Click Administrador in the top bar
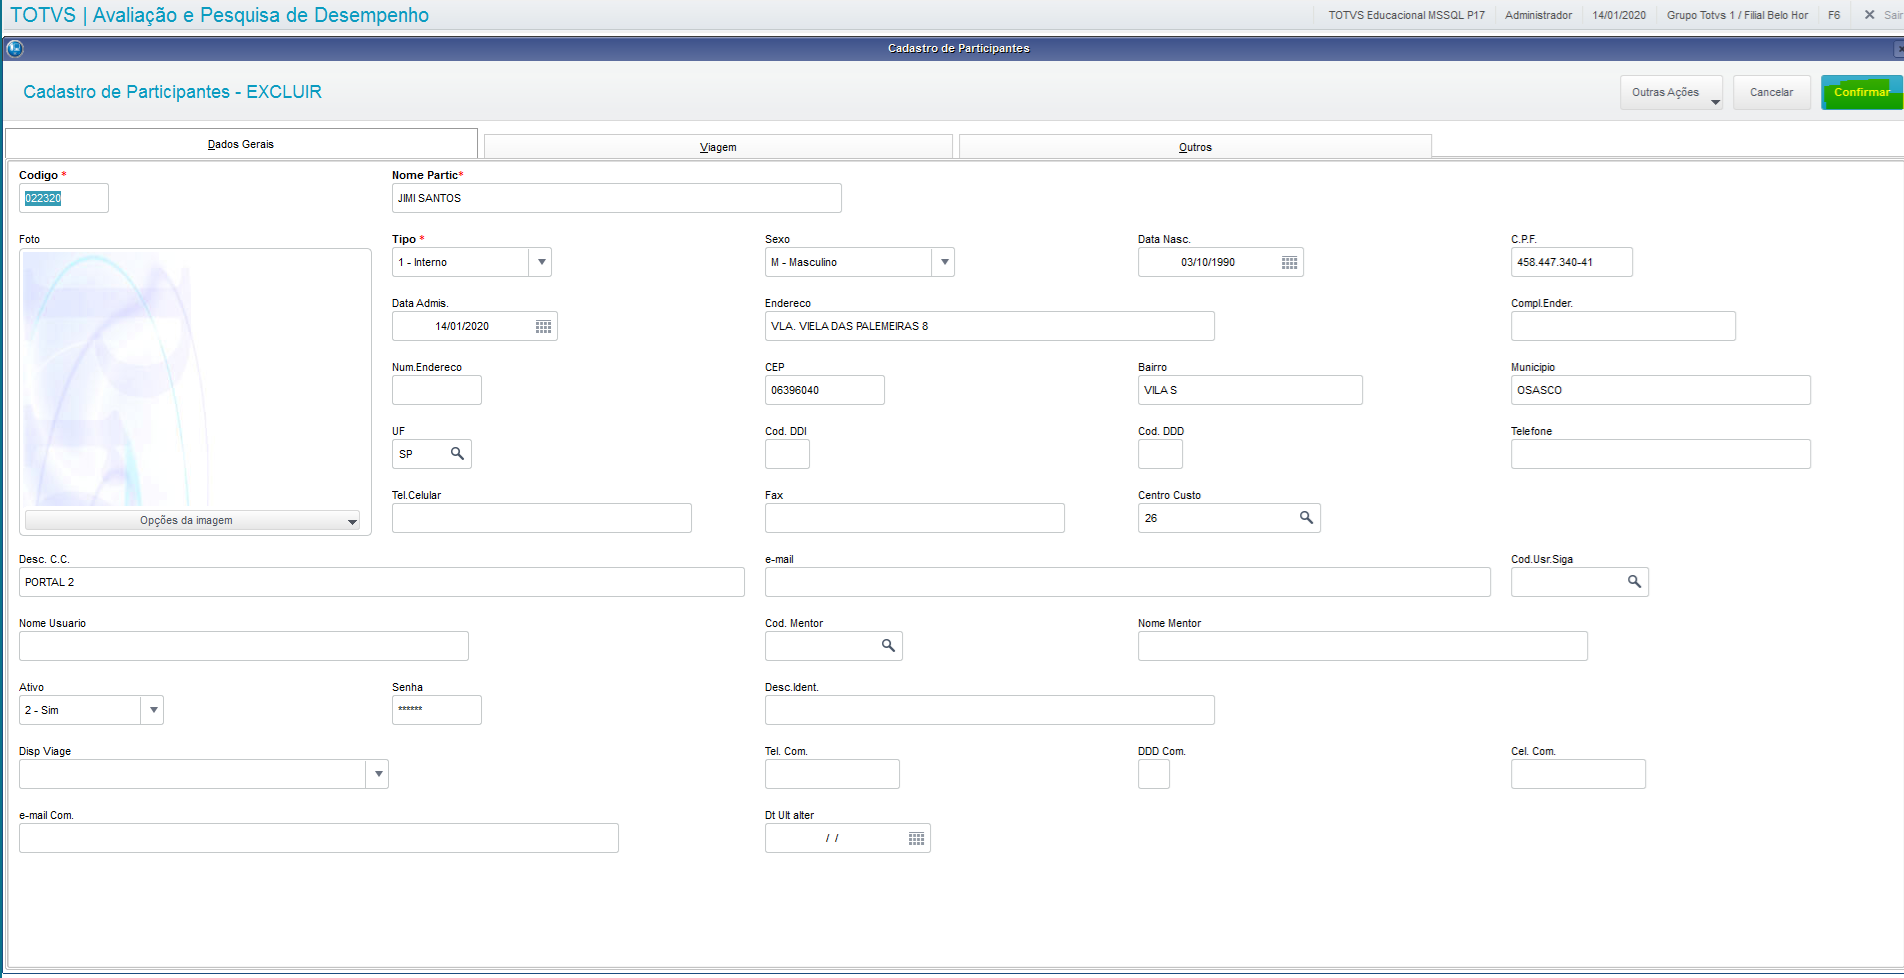This screenshot has width=1904, height=978. tap(1538, 15)
